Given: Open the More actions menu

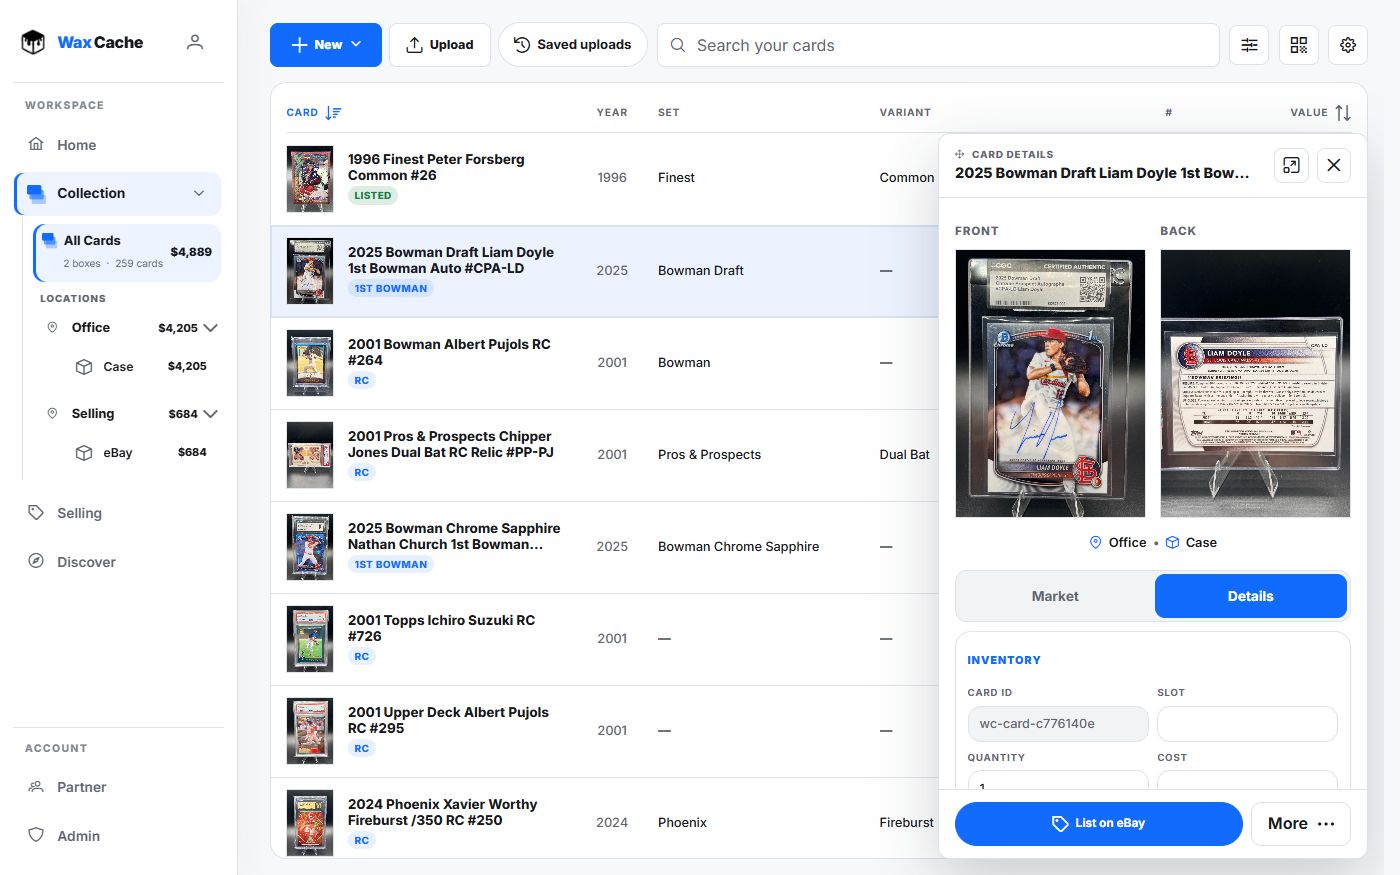Looking at the screenshot, I should click(1301, 824).
